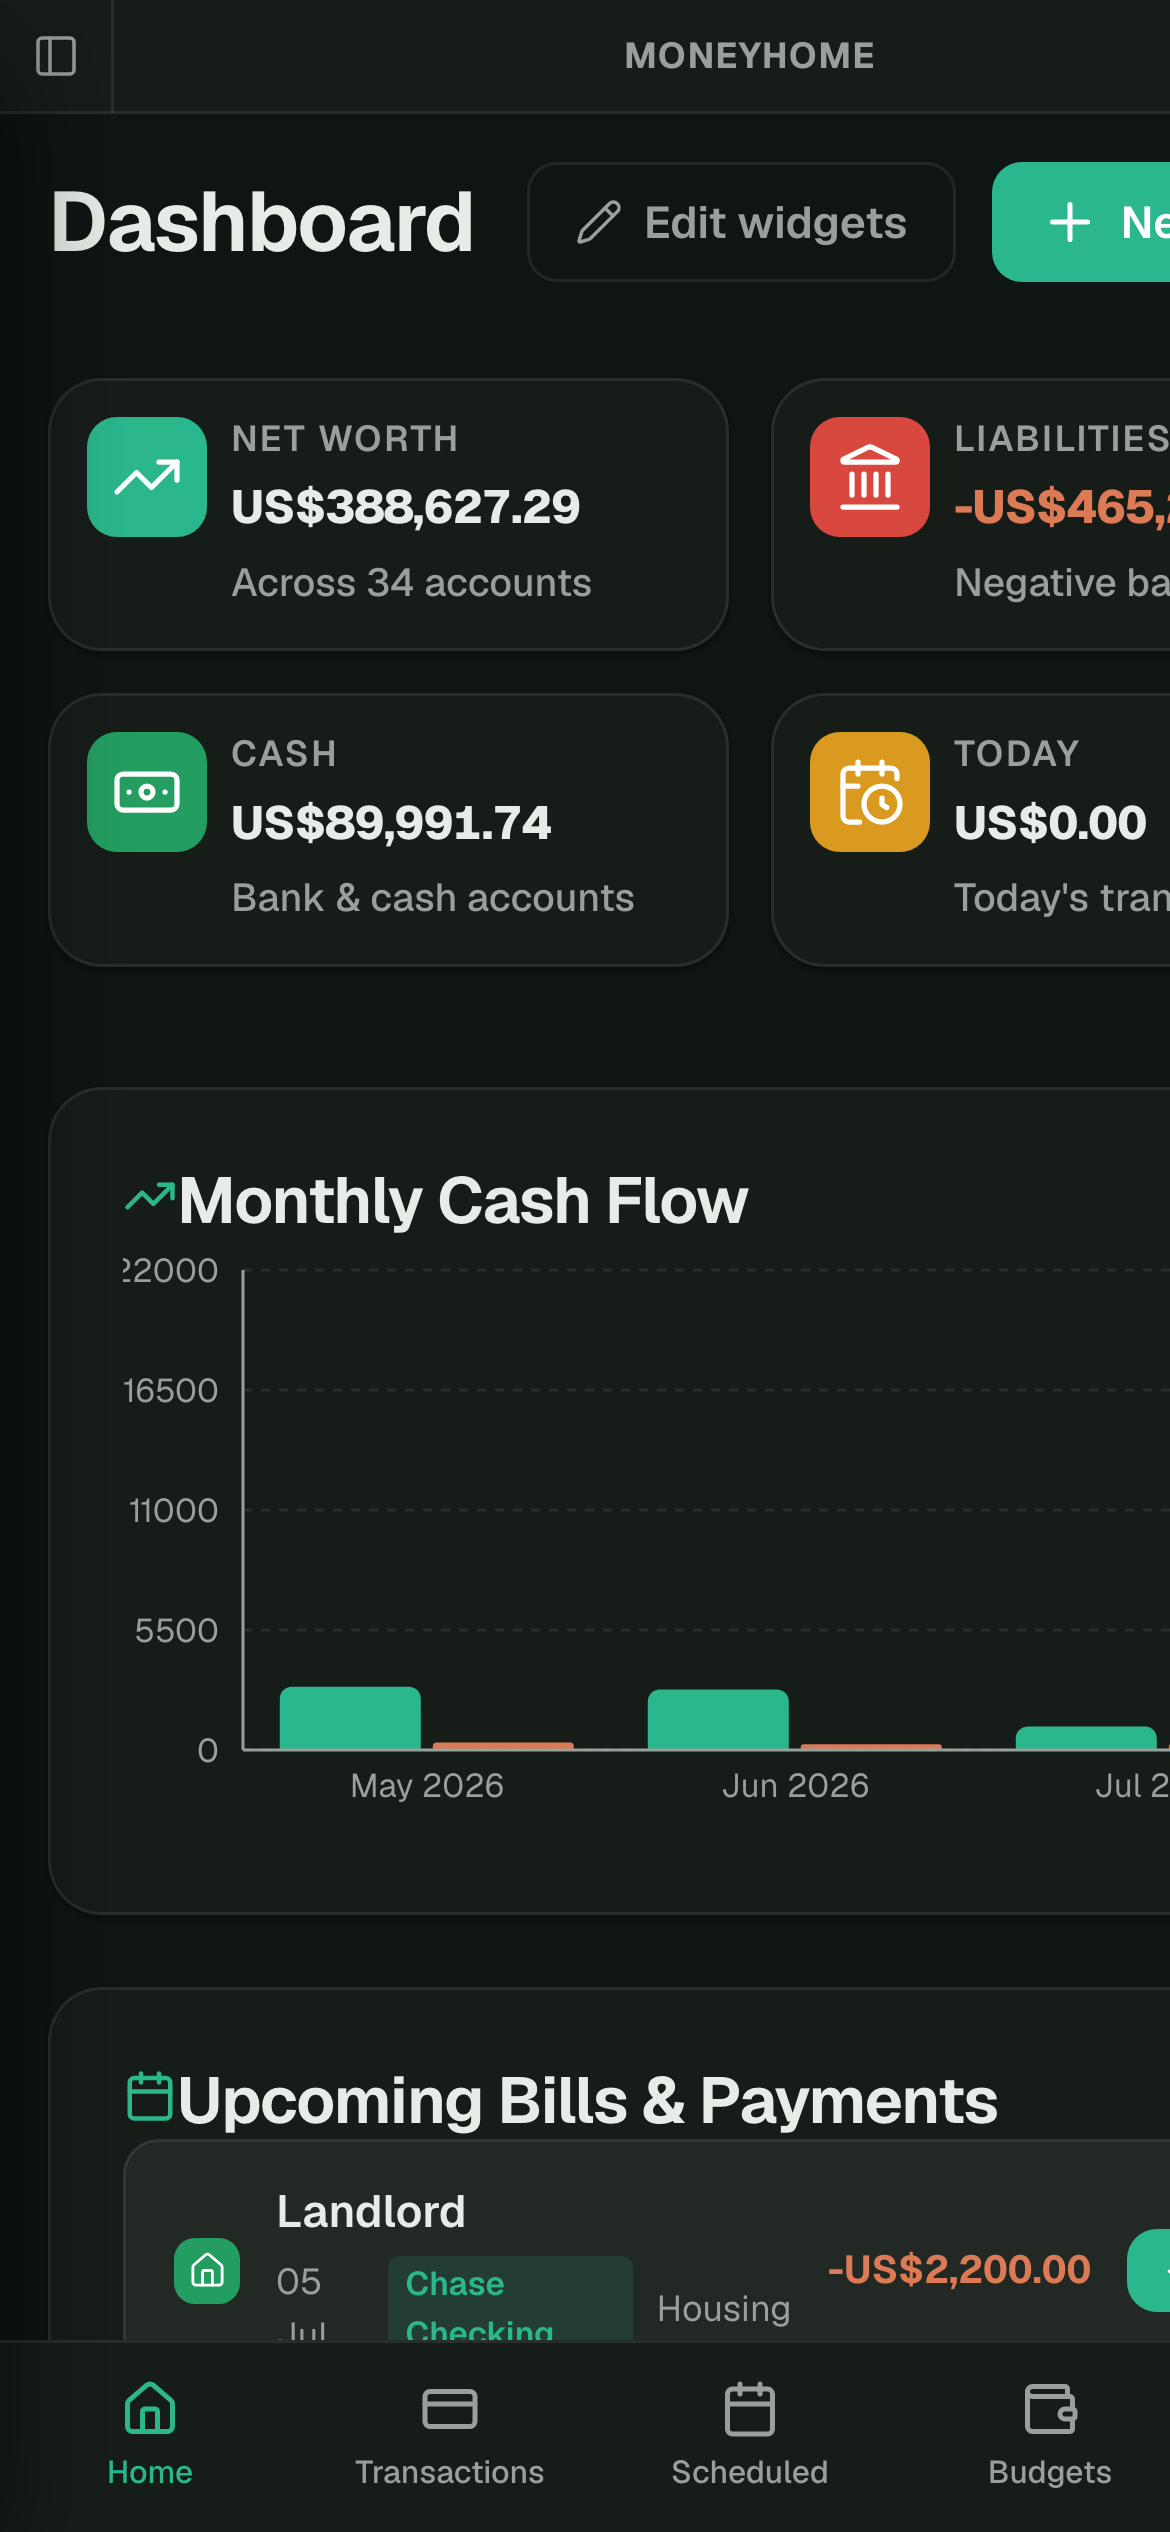This screenshot has height=2532, width=1170.
Task: Click the pencil icon in Edit widgets
Action: (599, 222)
